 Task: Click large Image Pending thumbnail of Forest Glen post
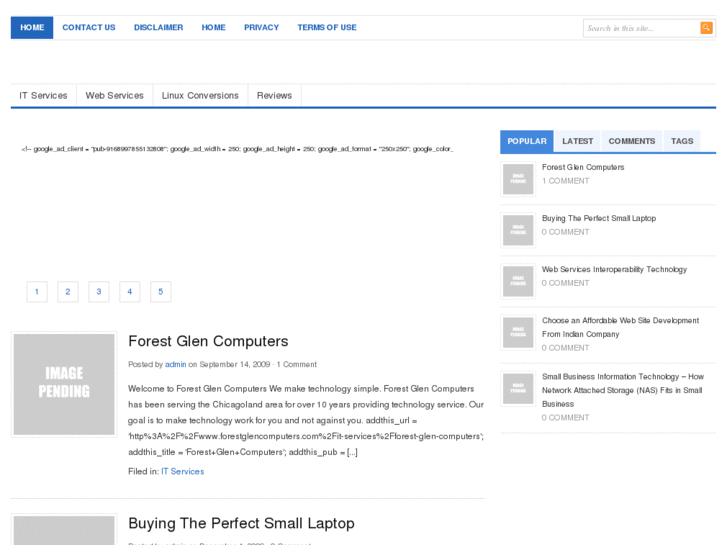(x=64, y=385)
